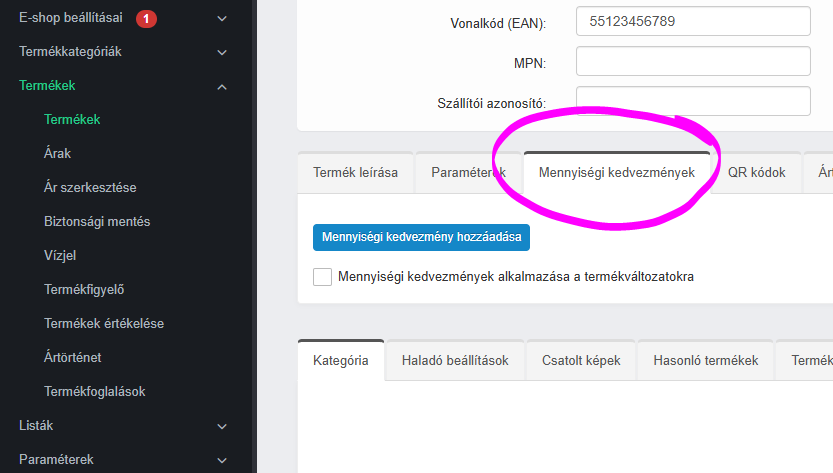
Task: Open Ártörténet page
Action: point(73,358)
